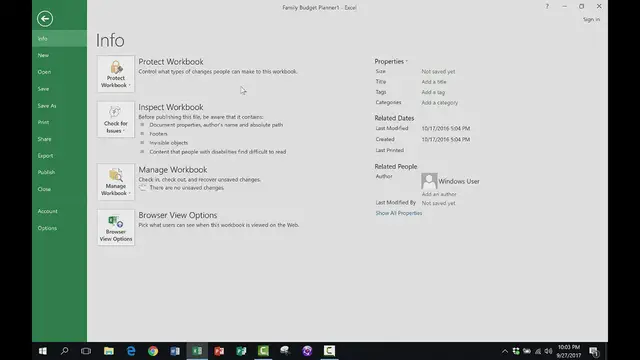Image resolution: width=640 pixels, height=360 pixels.
Task: Open PowerPoint from the taskbar
Action: 219,351
